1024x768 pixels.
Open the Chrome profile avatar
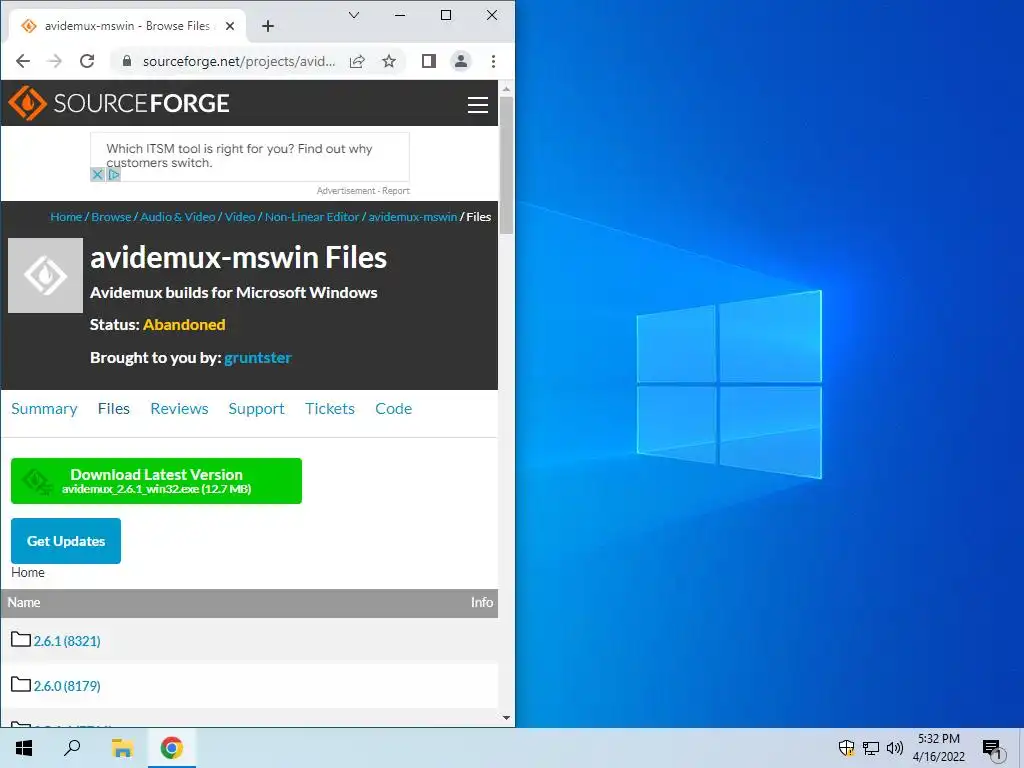click(461, 61)
